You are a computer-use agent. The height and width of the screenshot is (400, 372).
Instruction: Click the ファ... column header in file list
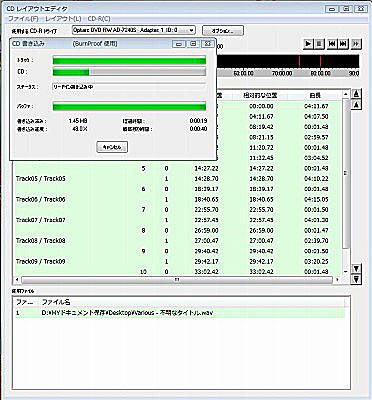click(x=25, y=302)
